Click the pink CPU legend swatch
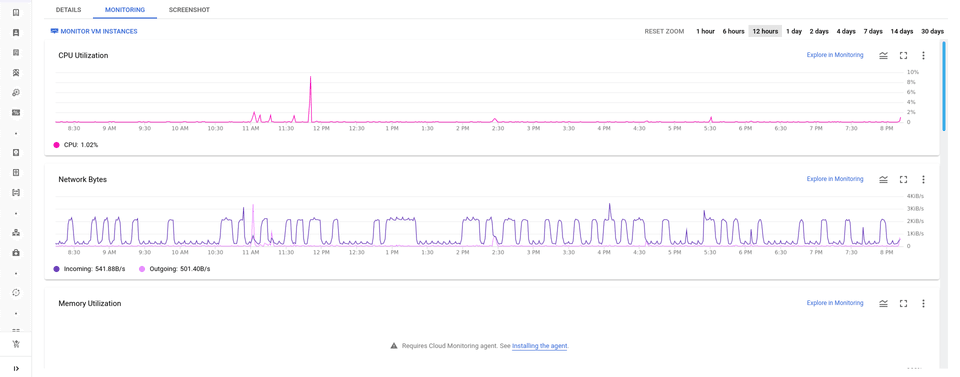 [x=57, y=145]
